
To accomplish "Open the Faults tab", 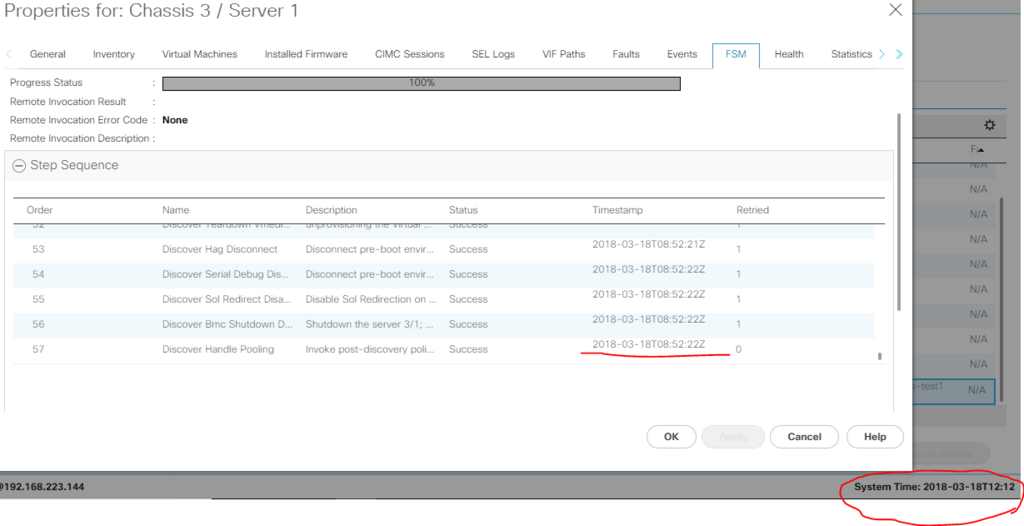I will (x=626, y=54).
